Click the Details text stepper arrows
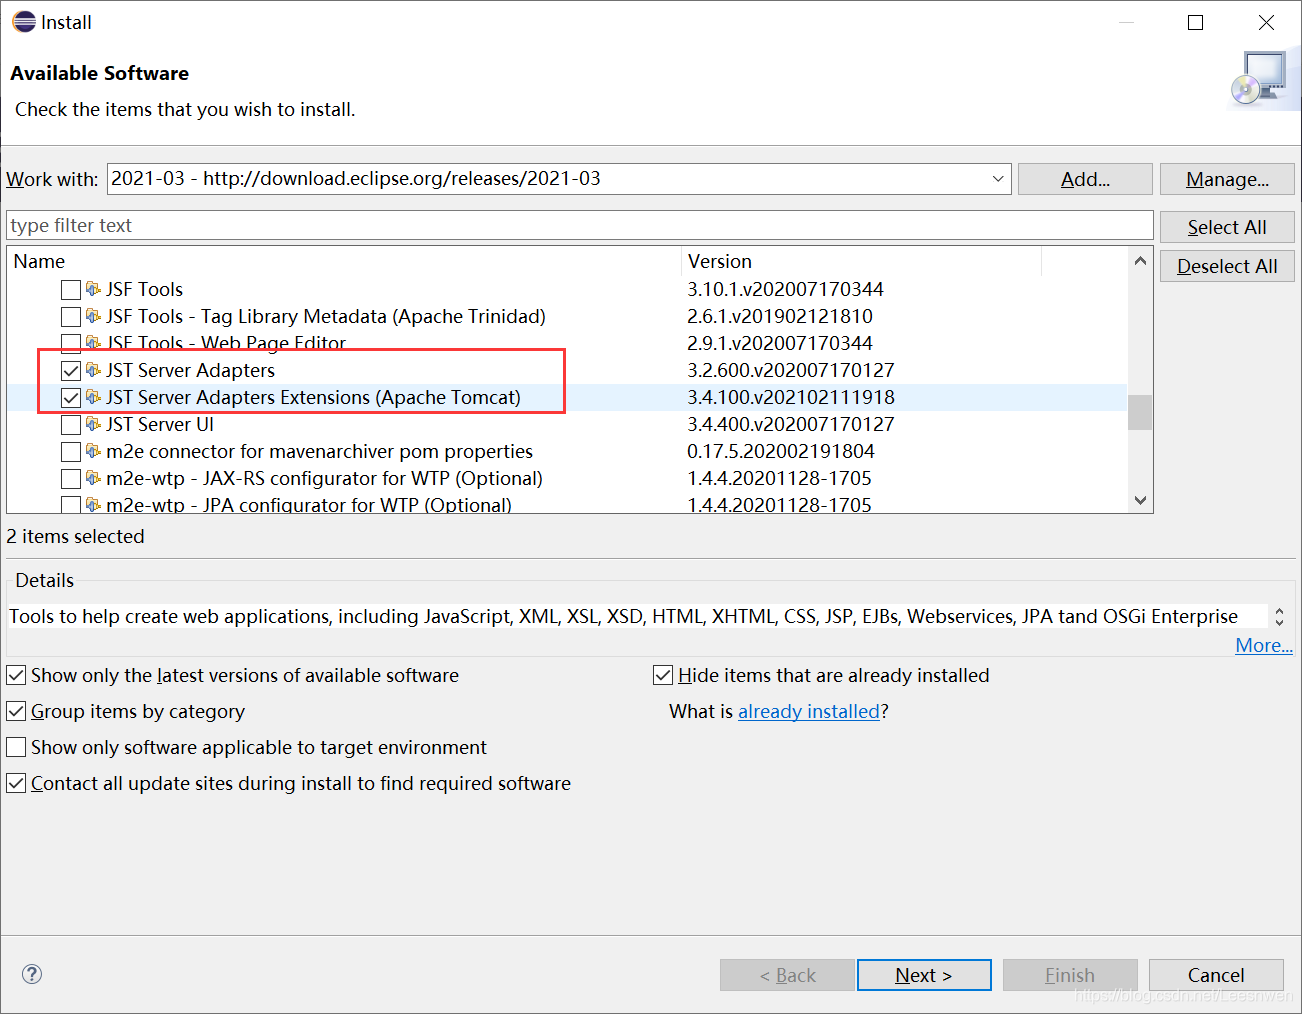 [1279, 616]
